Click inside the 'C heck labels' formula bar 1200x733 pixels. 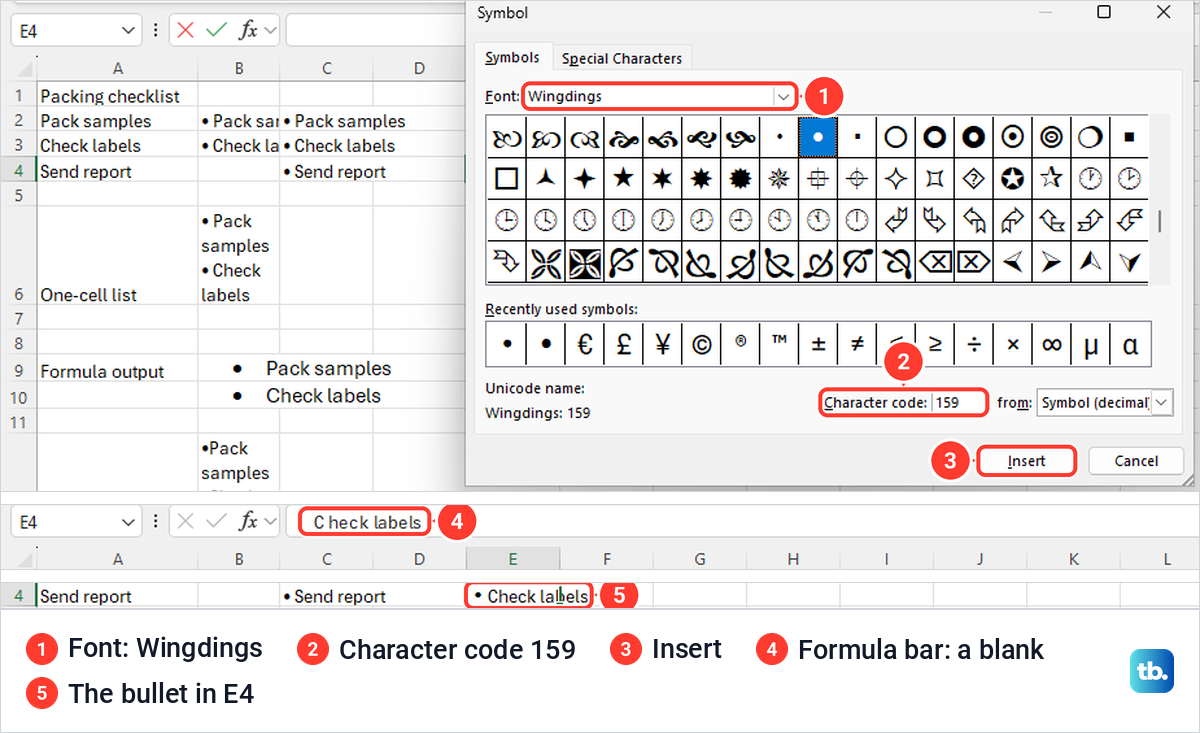(740, 522)
